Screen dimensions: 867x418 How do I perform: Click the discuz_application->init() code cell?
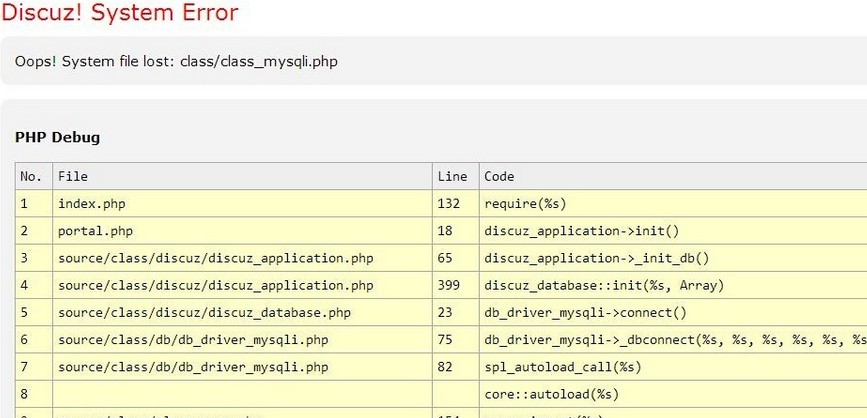click(x=580, y=231)
